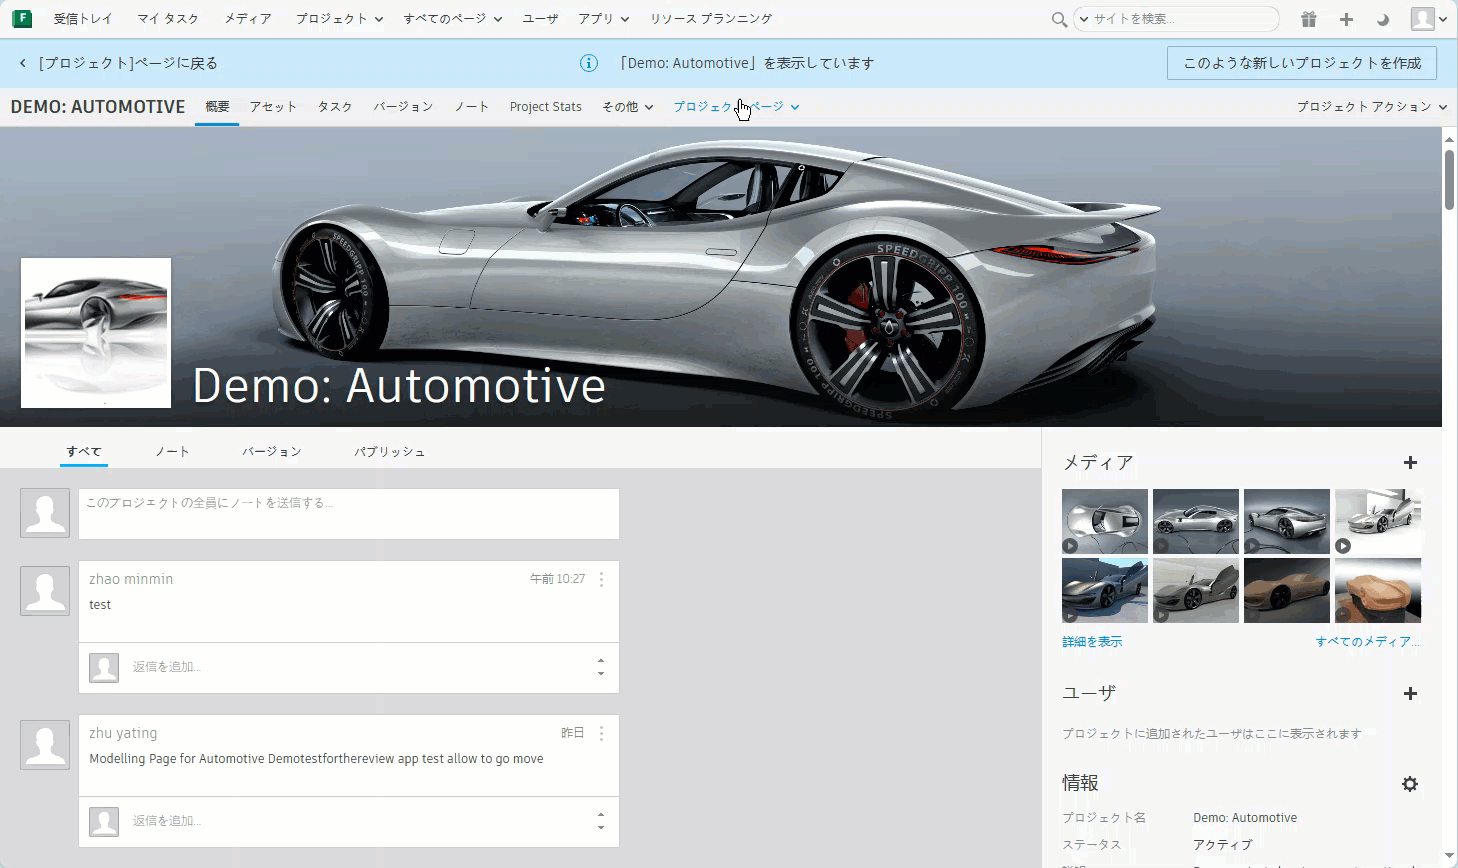Open マイ タスク in the top menu
Screen dimensions: 1458x868
click(x=168, y=19)
